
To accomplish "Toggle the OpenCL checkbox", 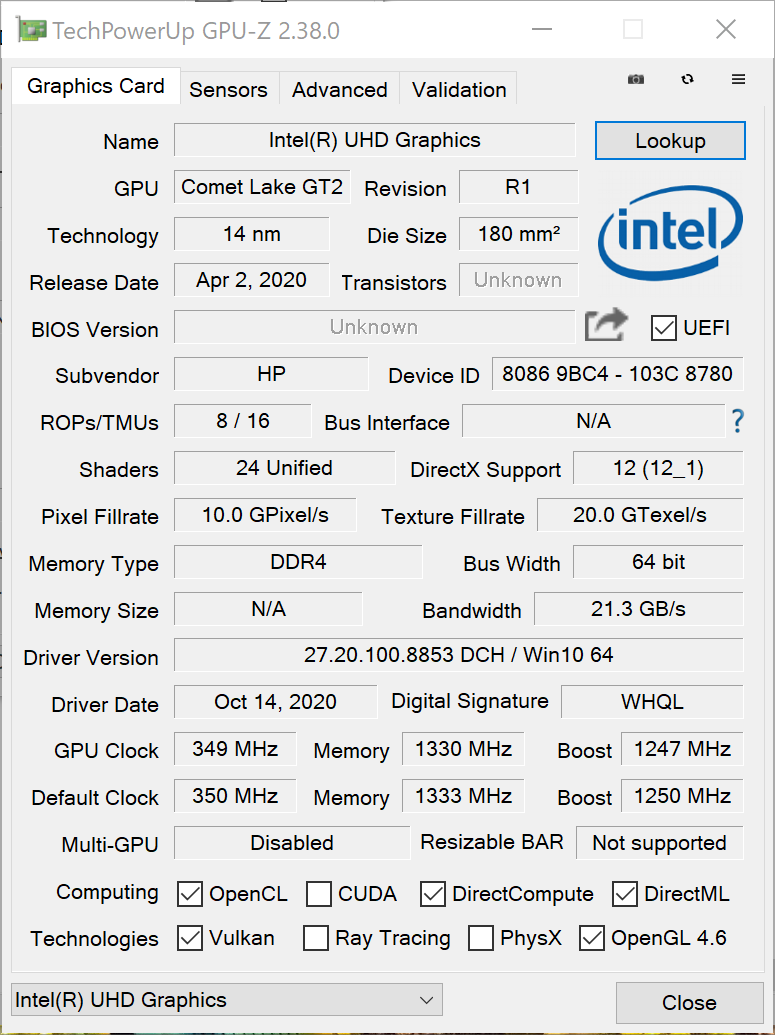I will pyautogui.click(x=190, y=894).
